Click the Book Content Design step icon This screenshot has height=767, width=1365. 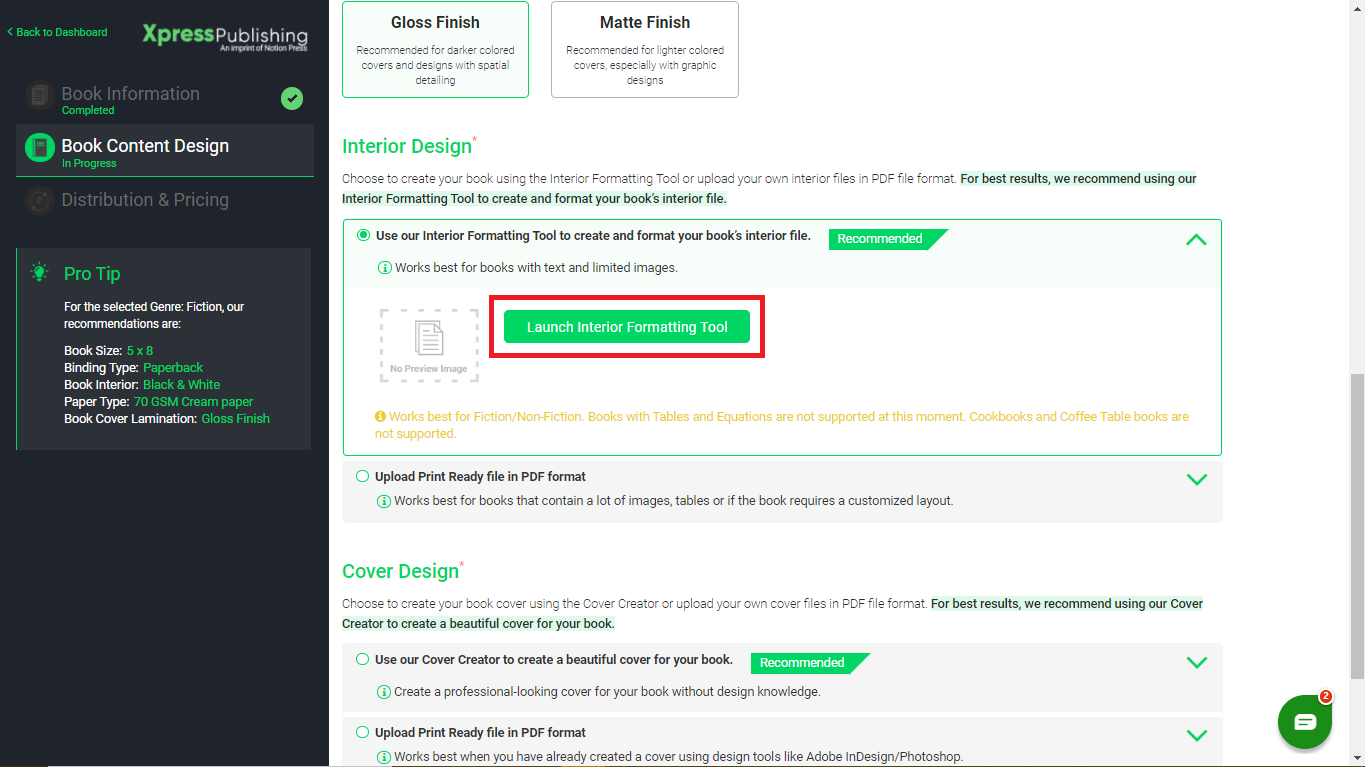point(39,147)
